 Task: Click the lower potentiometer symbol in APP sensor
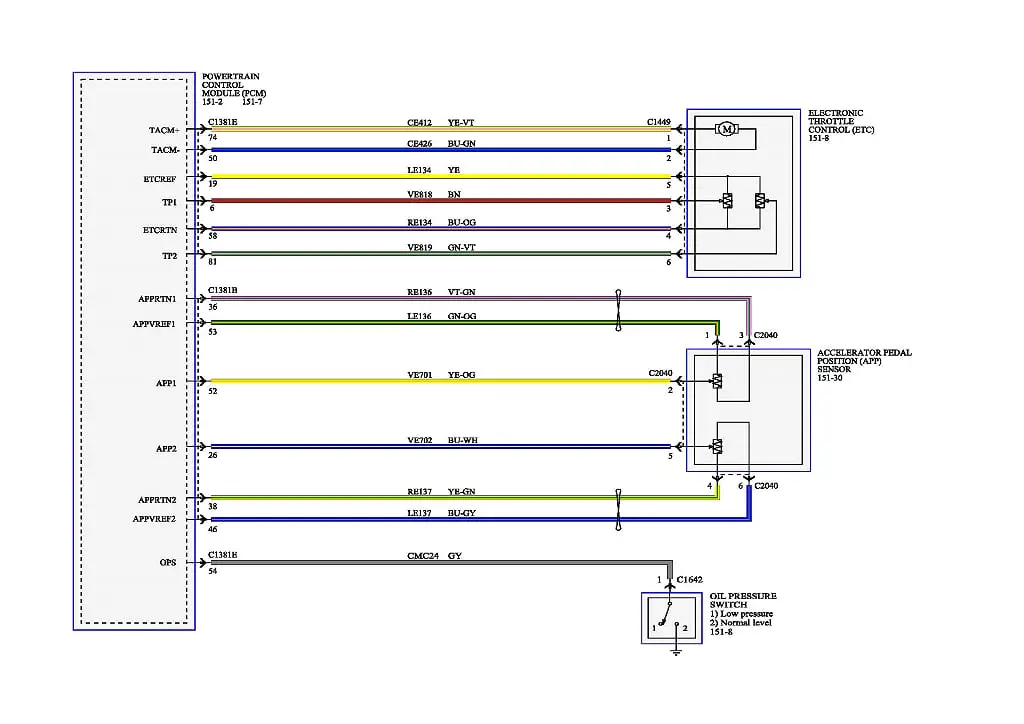[717, 447]
